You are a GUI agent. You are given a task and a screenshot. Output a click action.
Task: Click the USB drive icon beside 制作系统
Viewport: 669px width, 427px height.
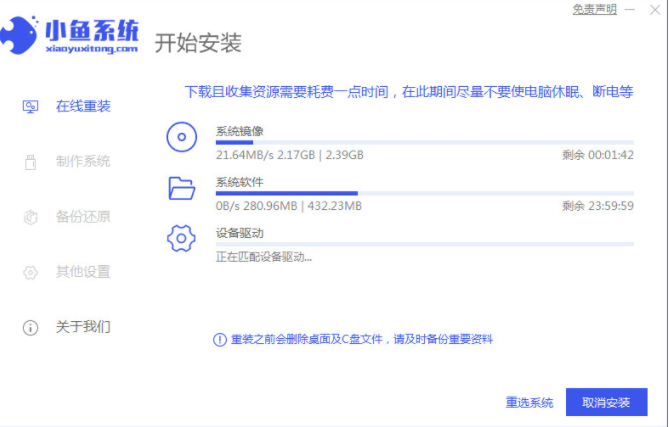pos(30,162)
